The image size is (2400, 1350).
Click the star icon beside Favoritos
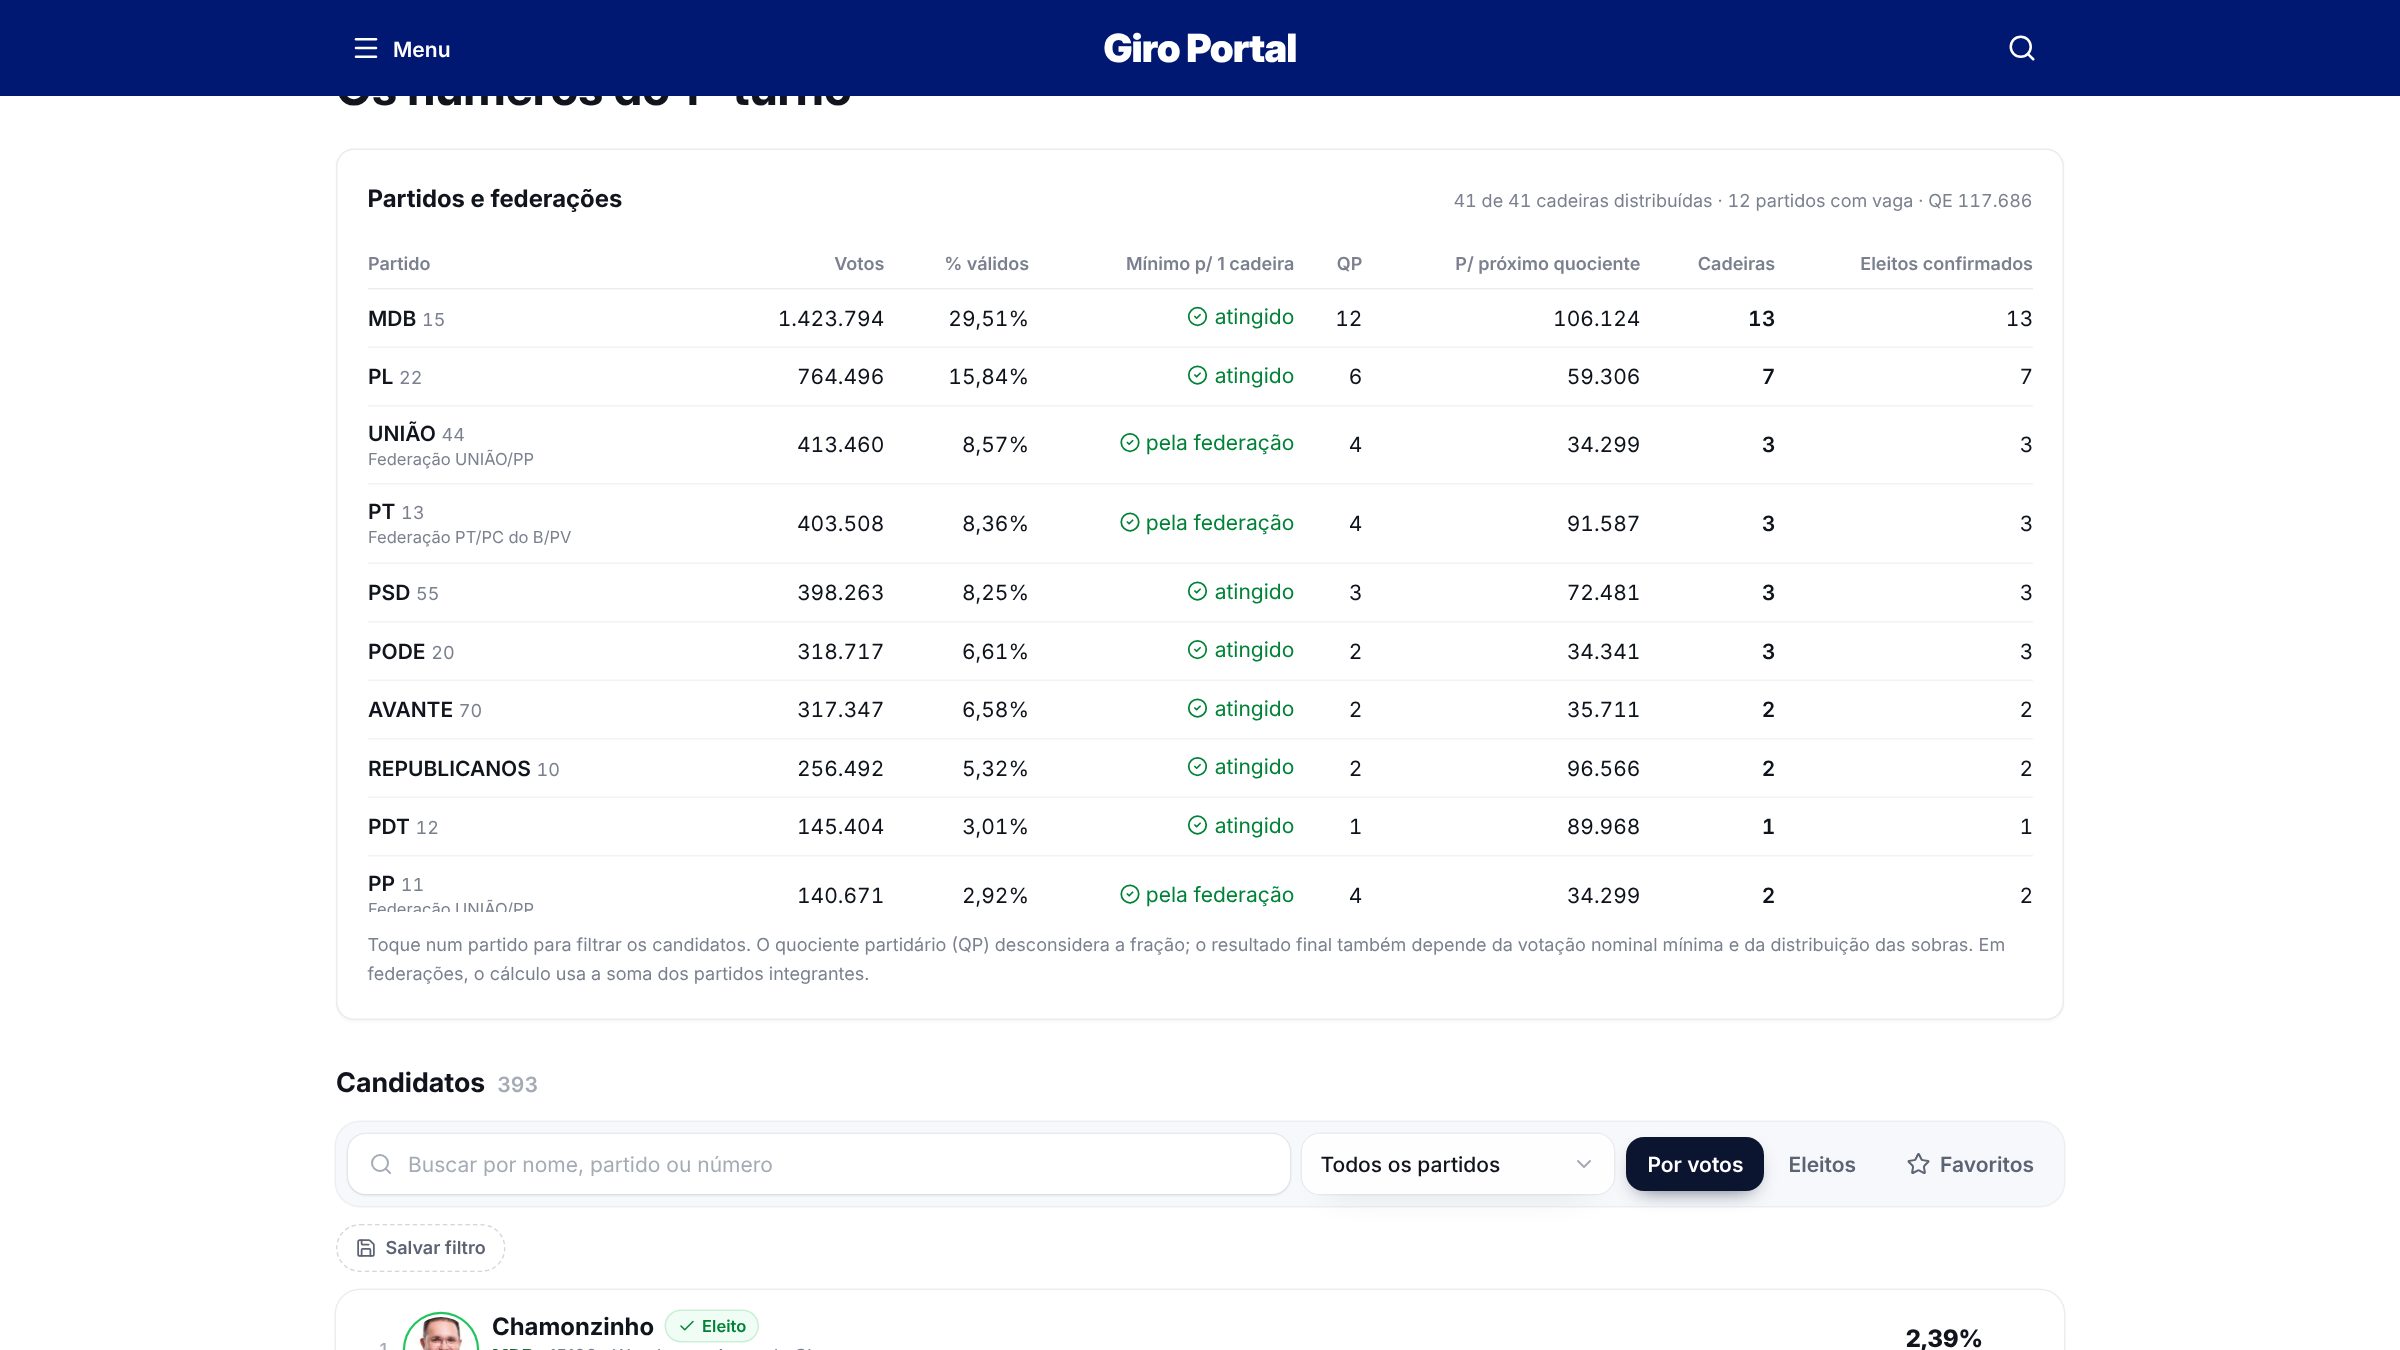(x=1917, y=1164)
